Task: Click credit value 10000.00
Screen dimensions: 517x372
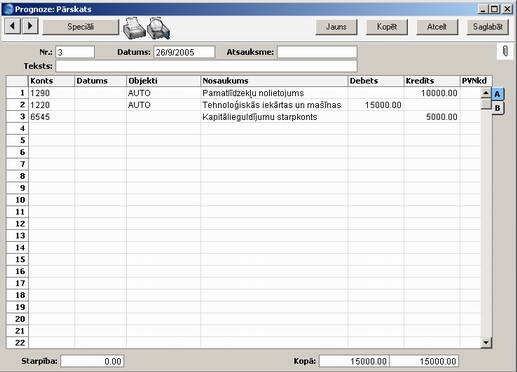Action: [x=432, y=93]
